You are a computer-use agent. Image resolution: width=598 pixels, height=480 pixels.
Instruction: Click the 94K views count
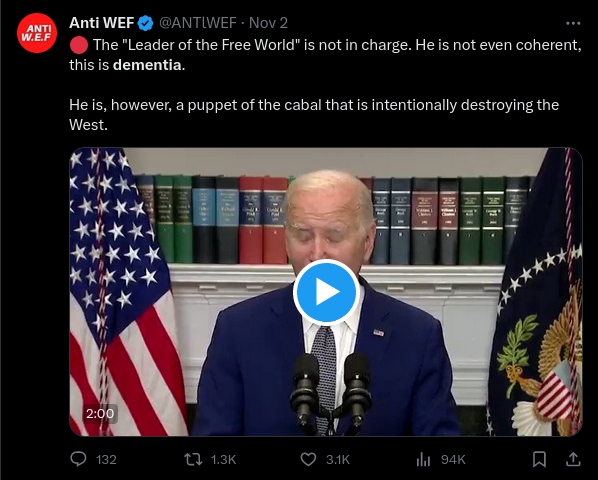click(453, 459)
